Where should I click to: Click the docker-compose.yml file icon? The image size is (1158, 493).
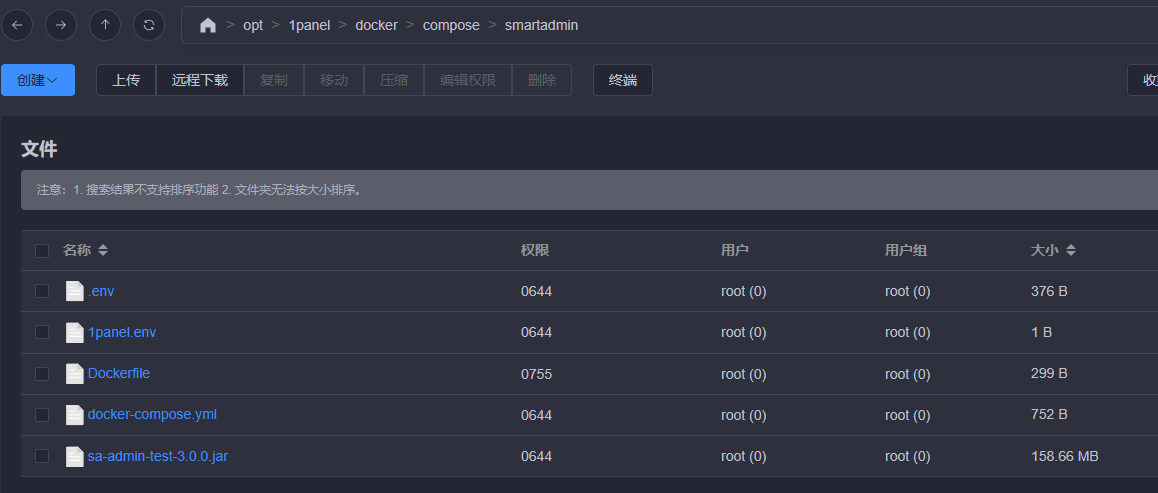pyautogui.click(x=75, y=415)
